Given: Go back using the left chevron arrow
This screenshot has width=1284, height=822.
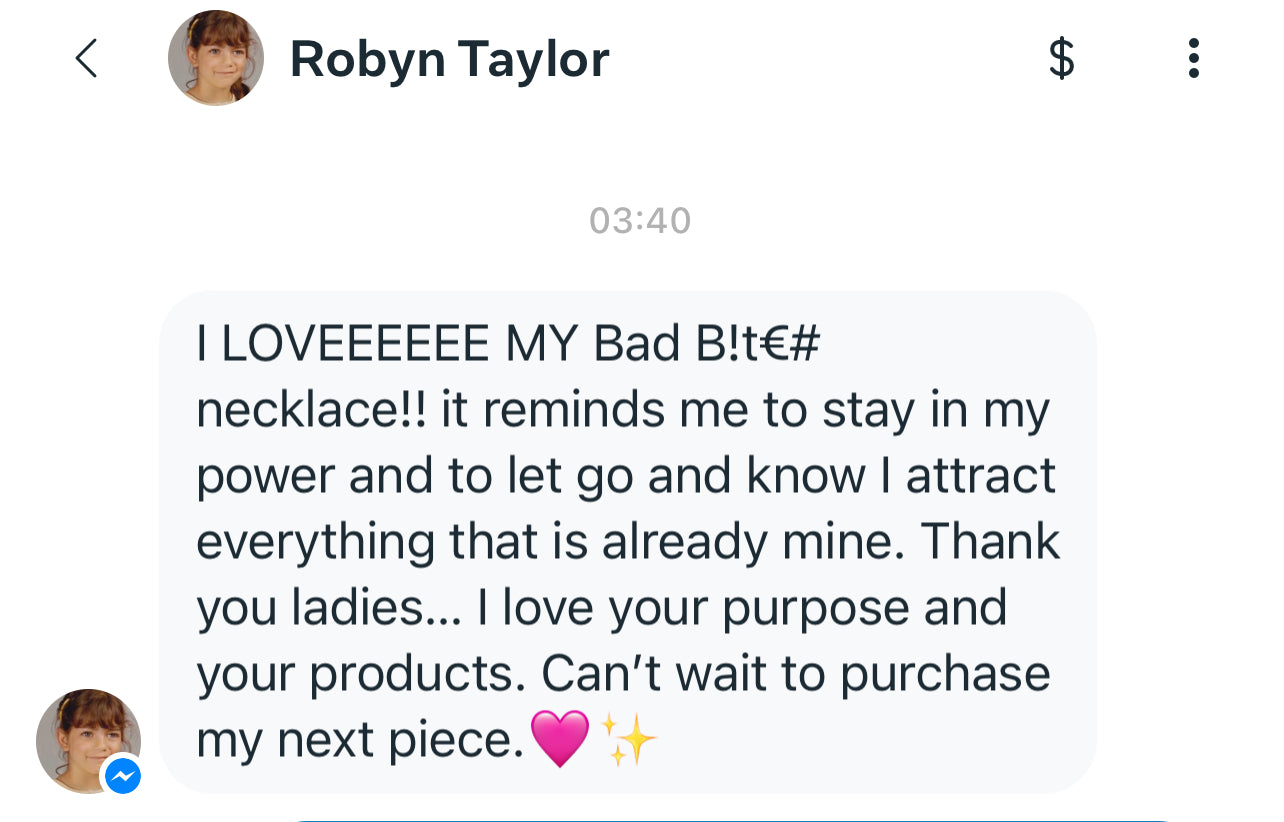Looking at the screenshot, I should point(87,58).
